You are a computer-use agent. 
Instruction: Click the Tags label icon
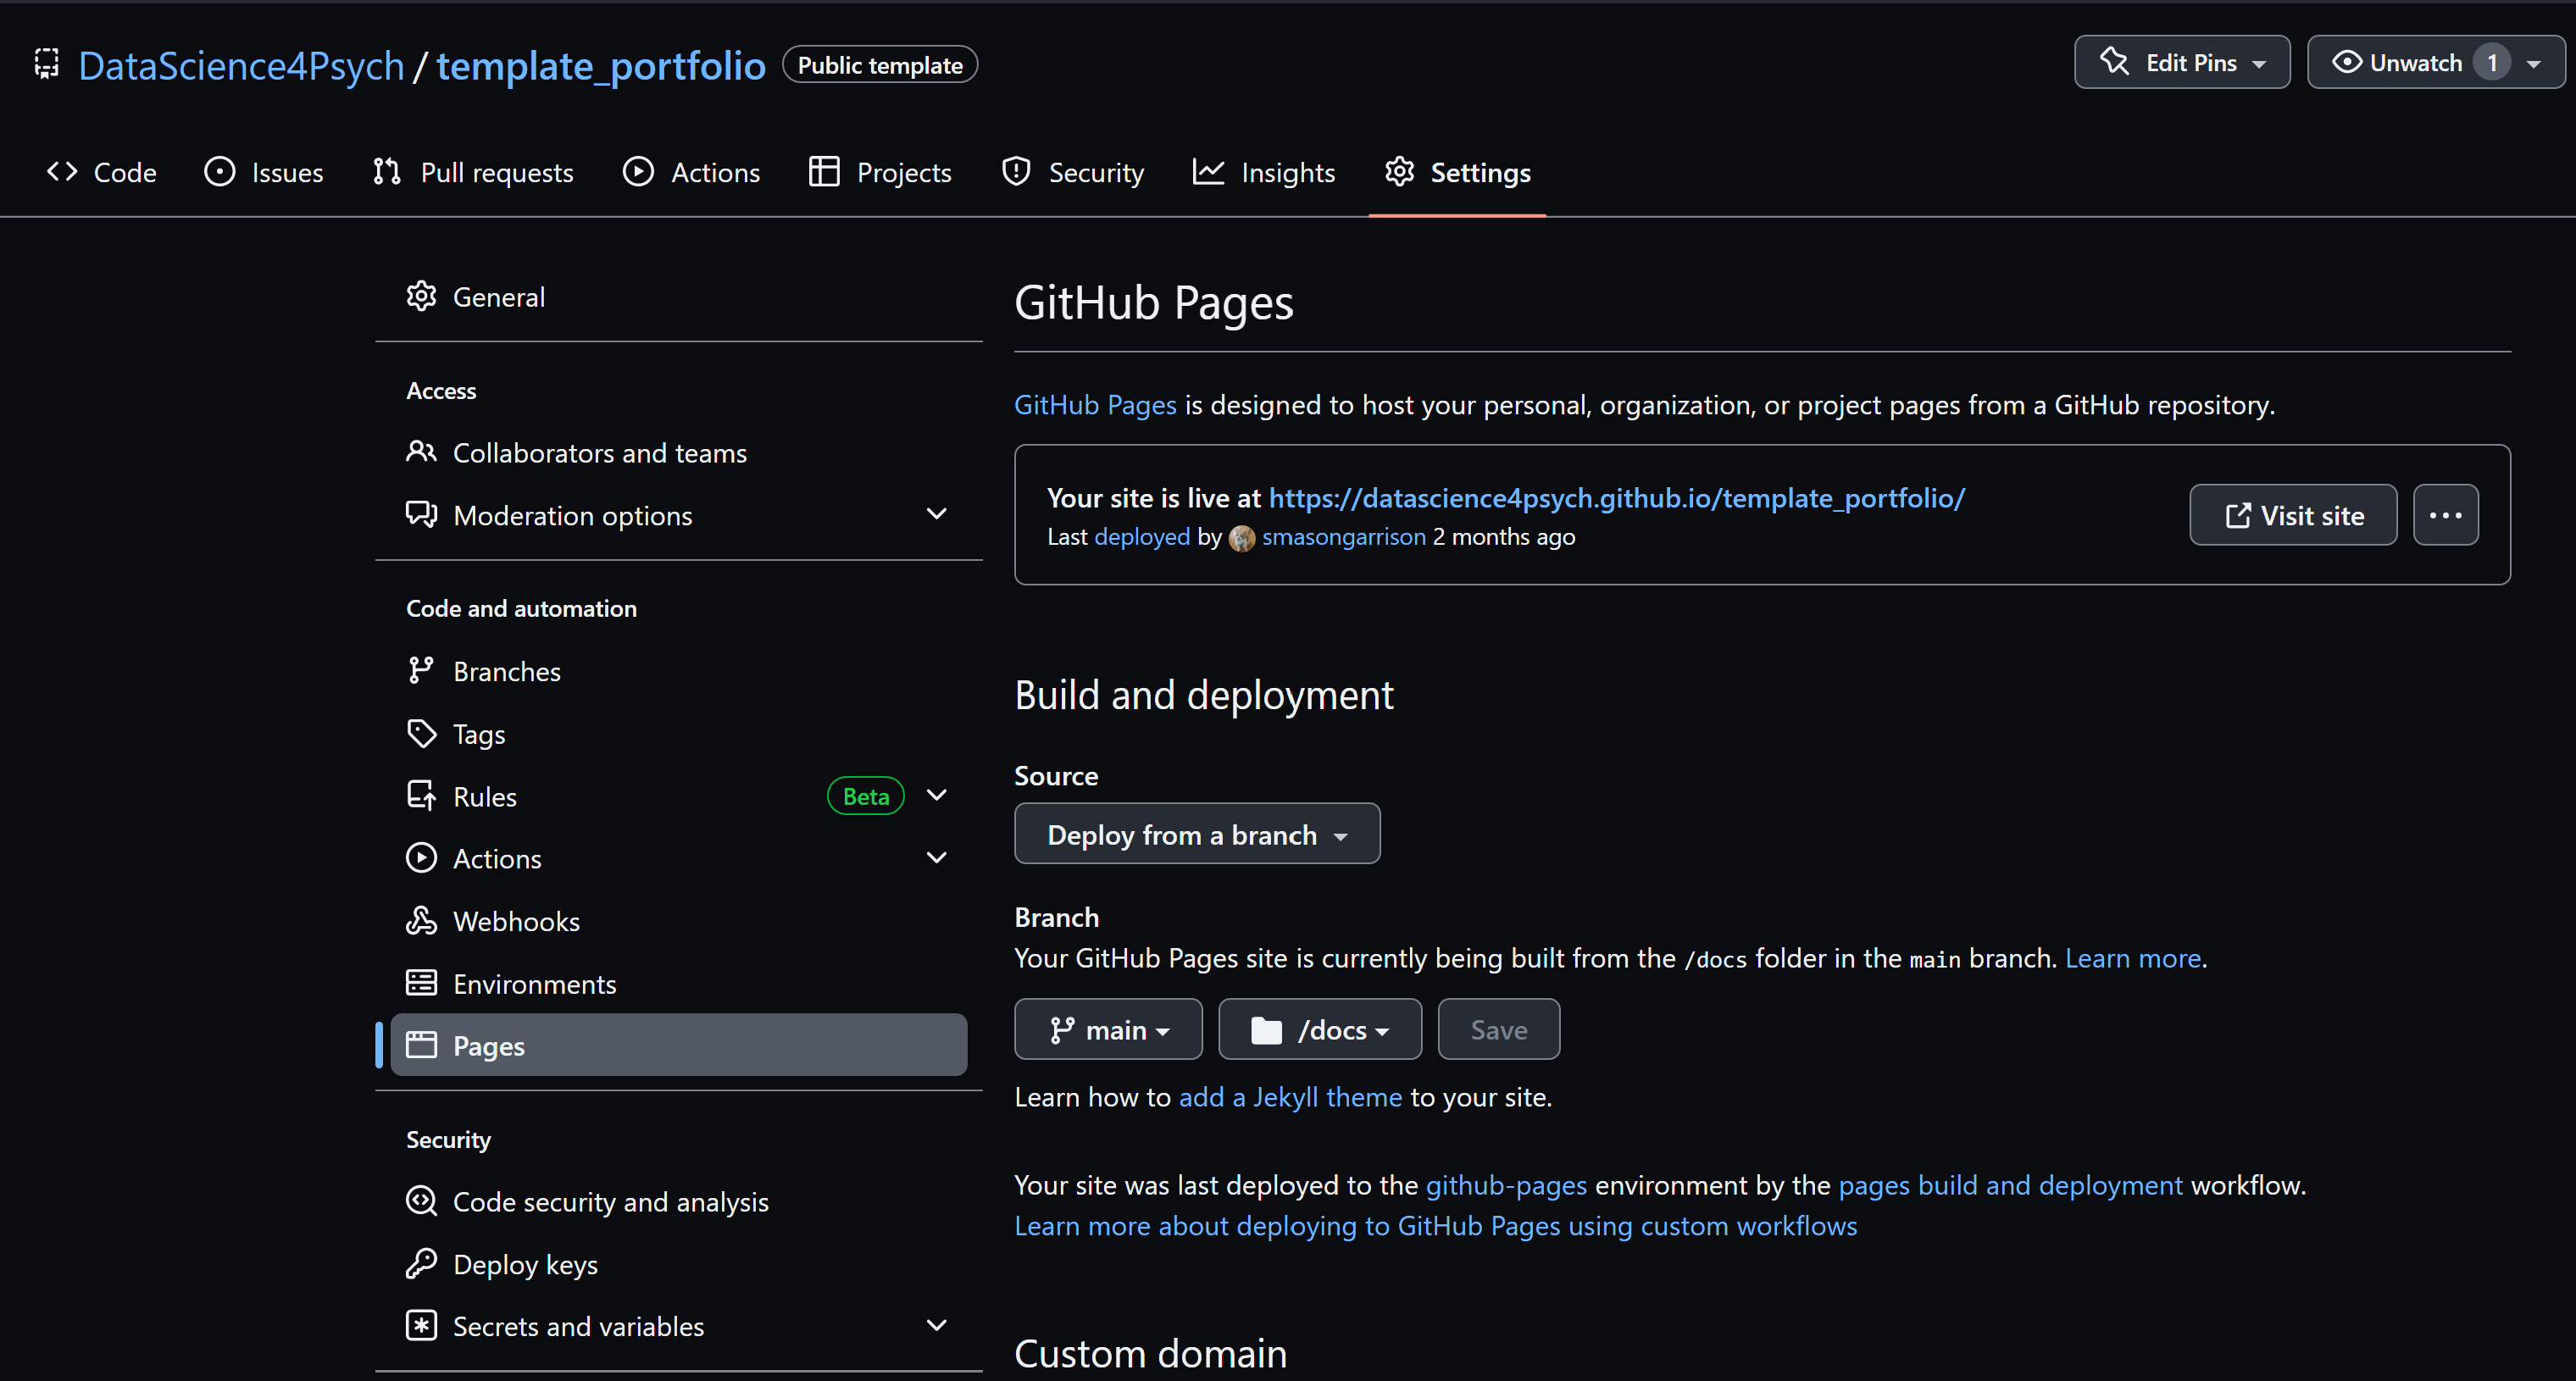421,734
